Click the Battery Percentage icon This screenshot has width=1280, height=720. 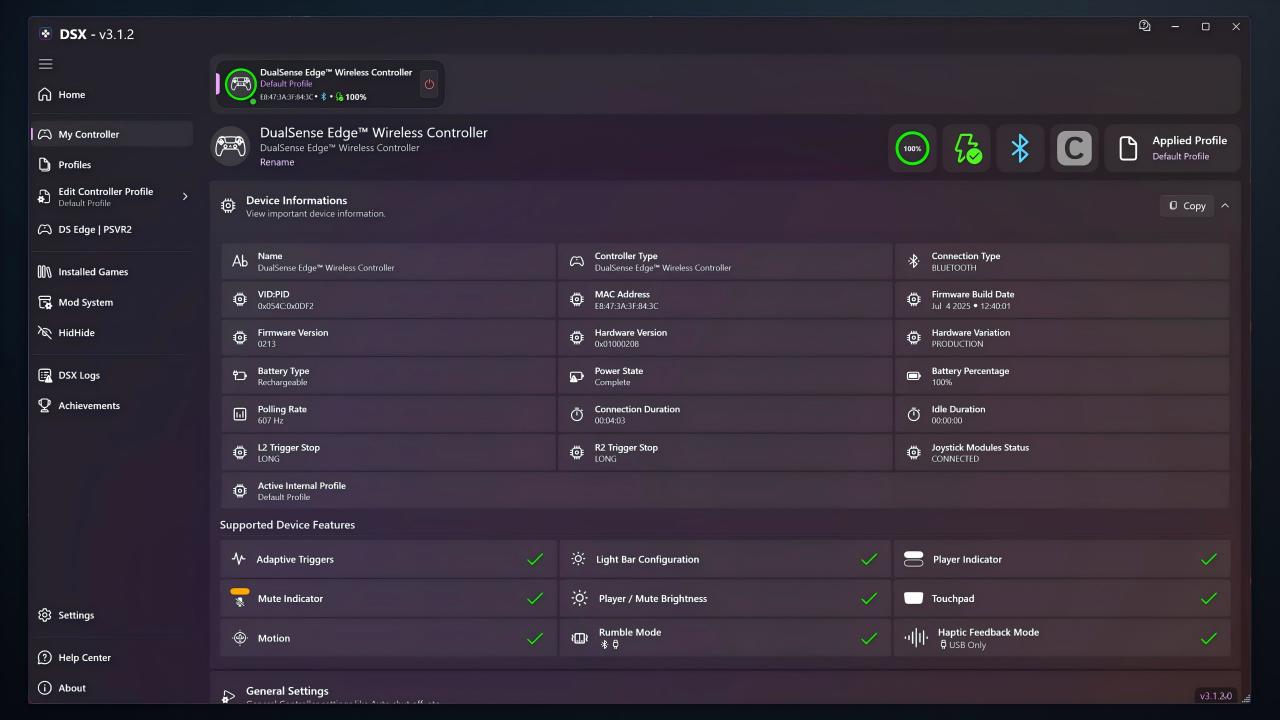[x=913, y=376]
